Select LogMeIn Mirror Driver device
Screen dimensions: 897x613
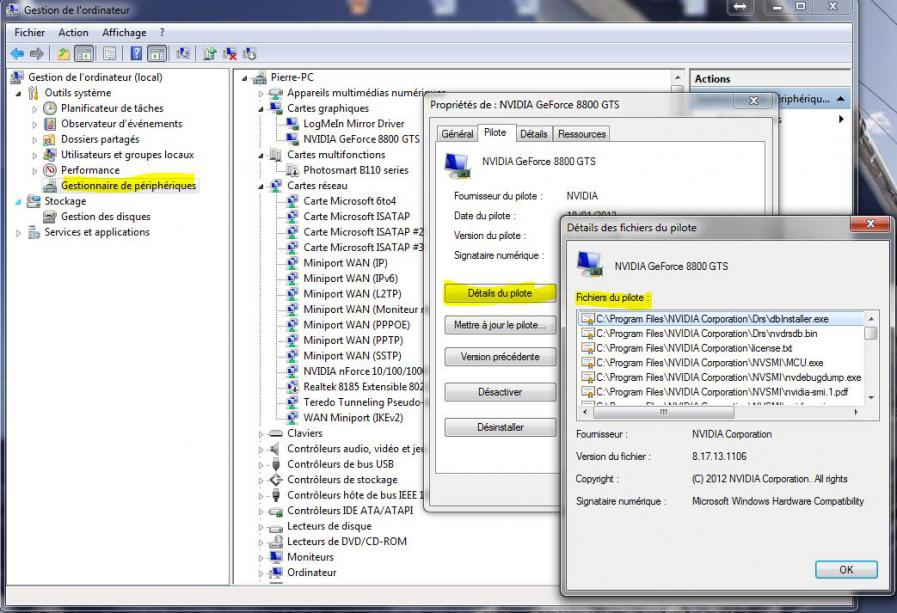click(354, 124)
